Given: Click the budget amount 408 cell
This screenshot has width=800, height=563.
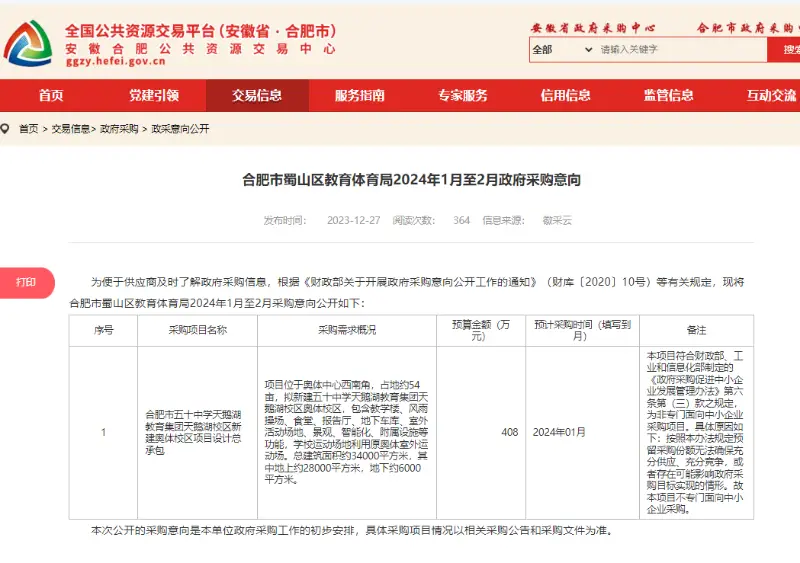Looking at the screenshot, I should 481,432.
